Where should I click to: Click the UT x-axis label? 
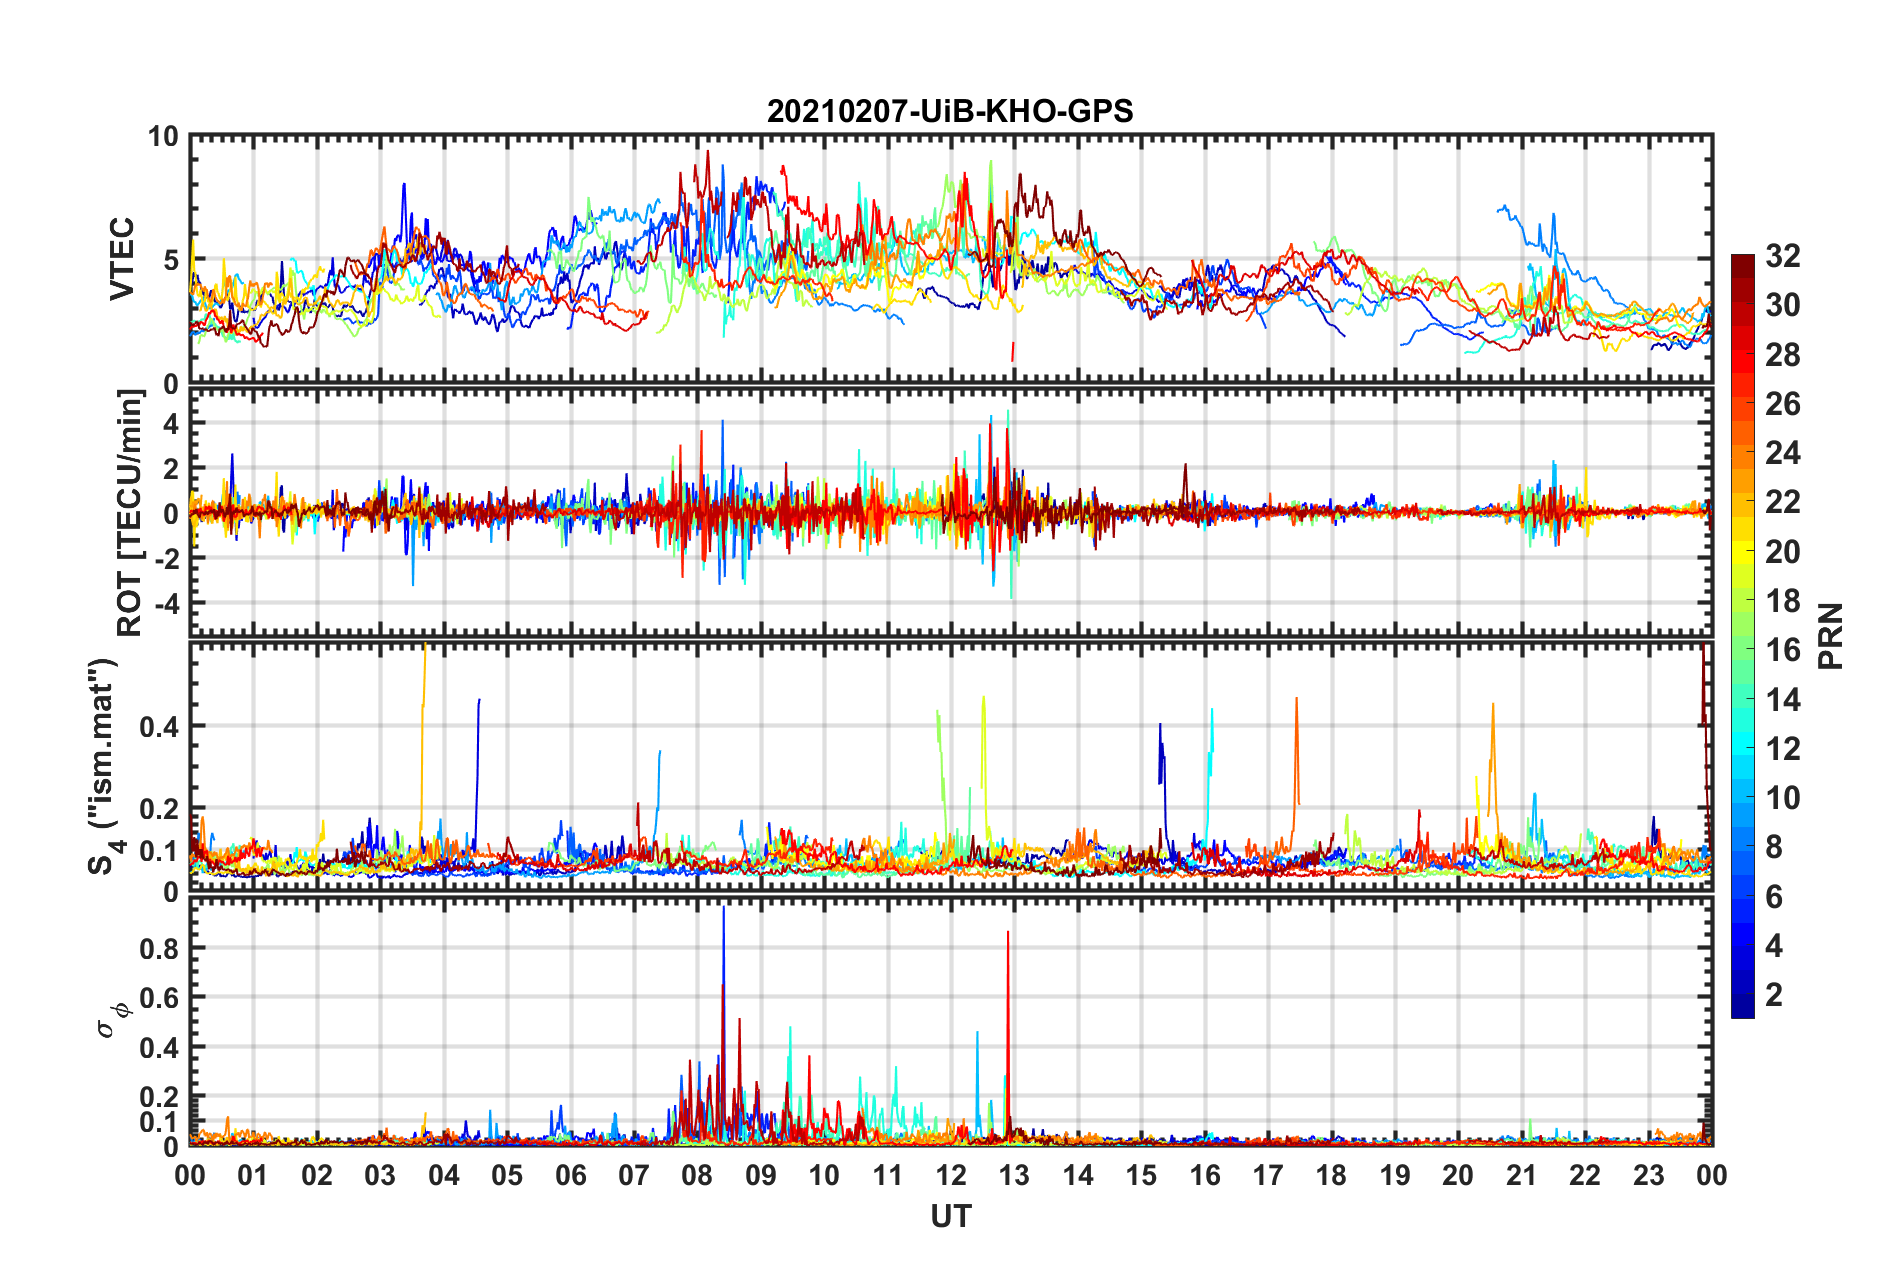(950, 1216)
